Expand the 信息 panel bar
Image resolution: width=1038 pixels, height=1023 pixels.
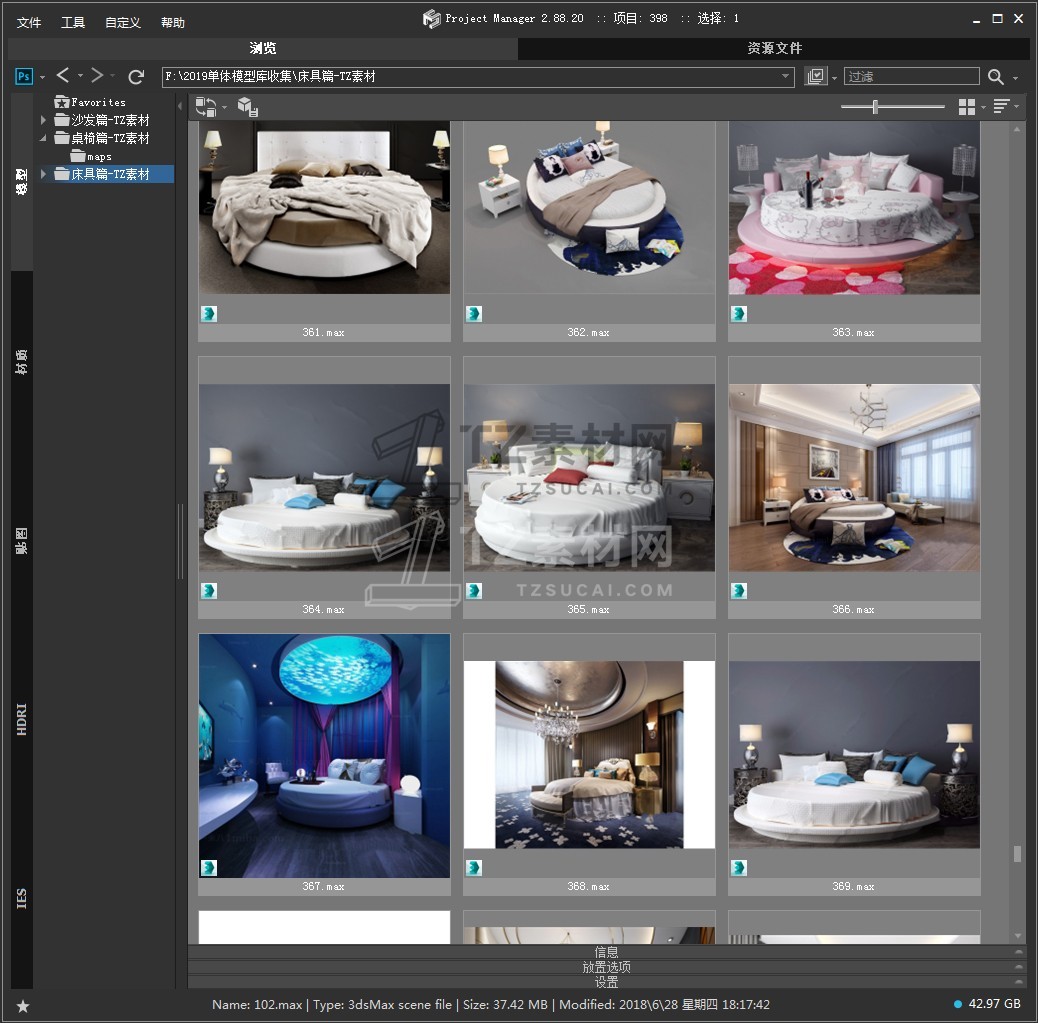click(x=606, y=952)
